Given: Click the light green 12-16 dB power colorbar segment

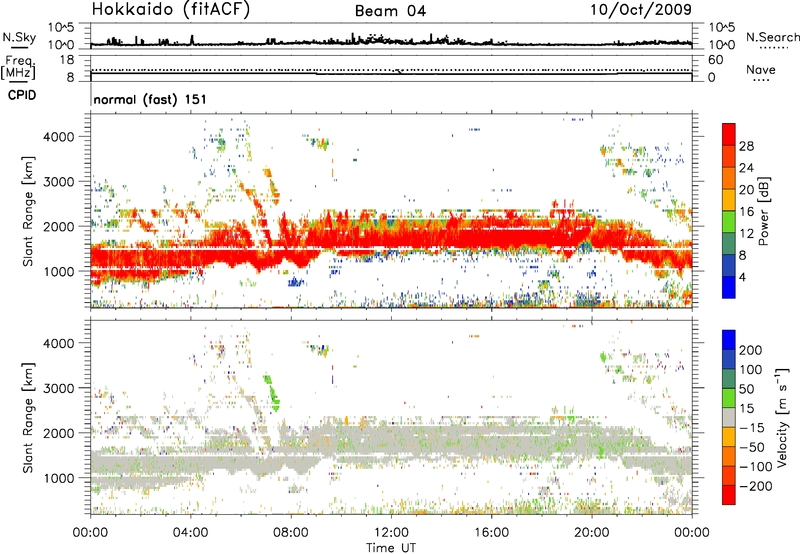Looking at the screenshot, I should (729, 221).
